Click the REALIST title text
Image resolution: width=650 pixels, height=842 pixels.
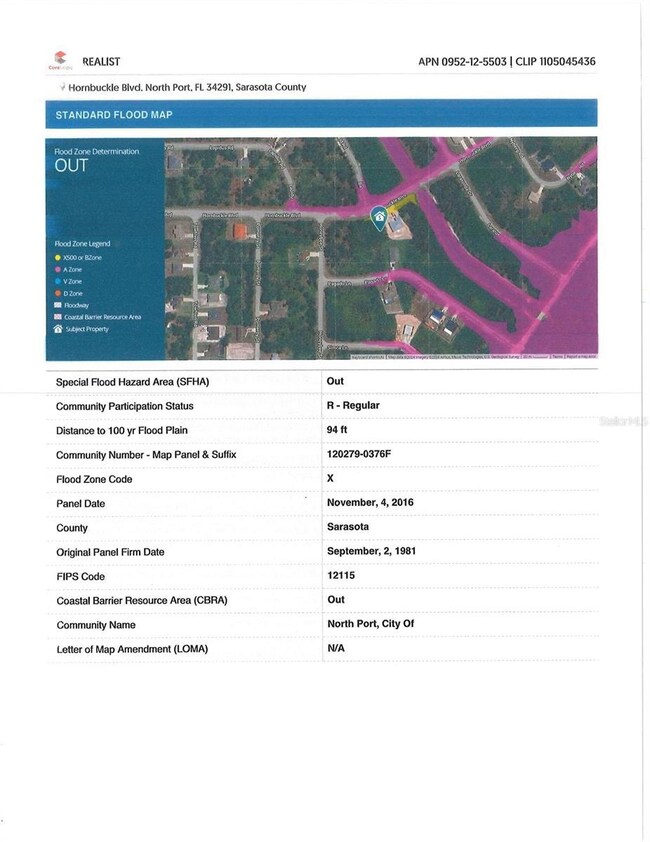(101, 62)
